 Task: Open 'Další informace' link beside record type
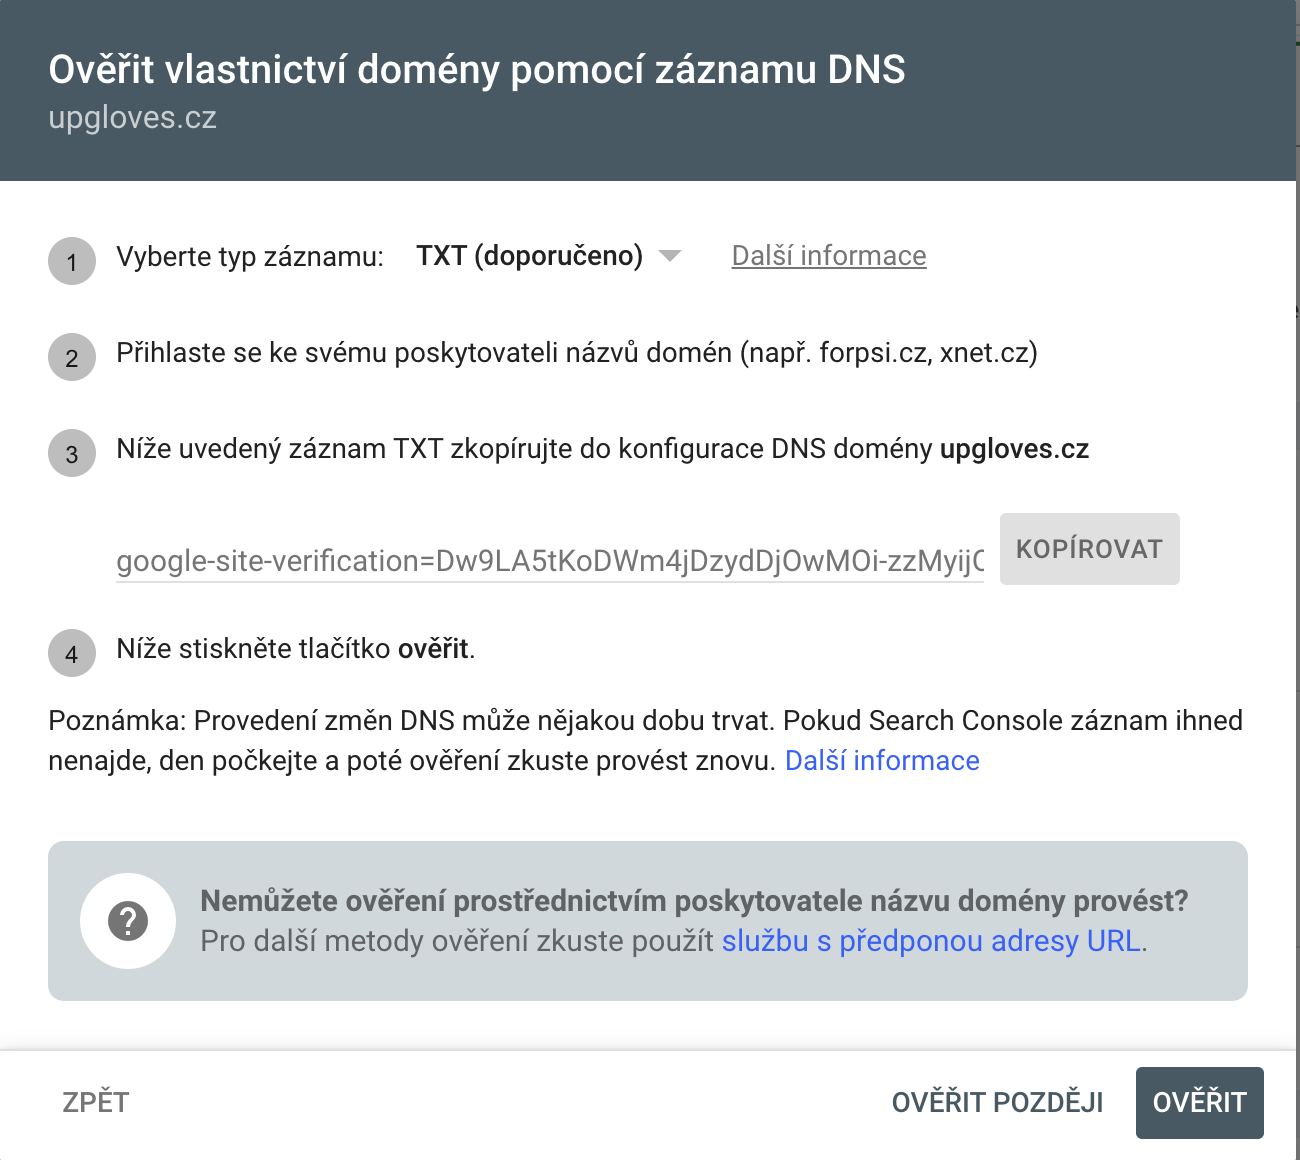829,256
